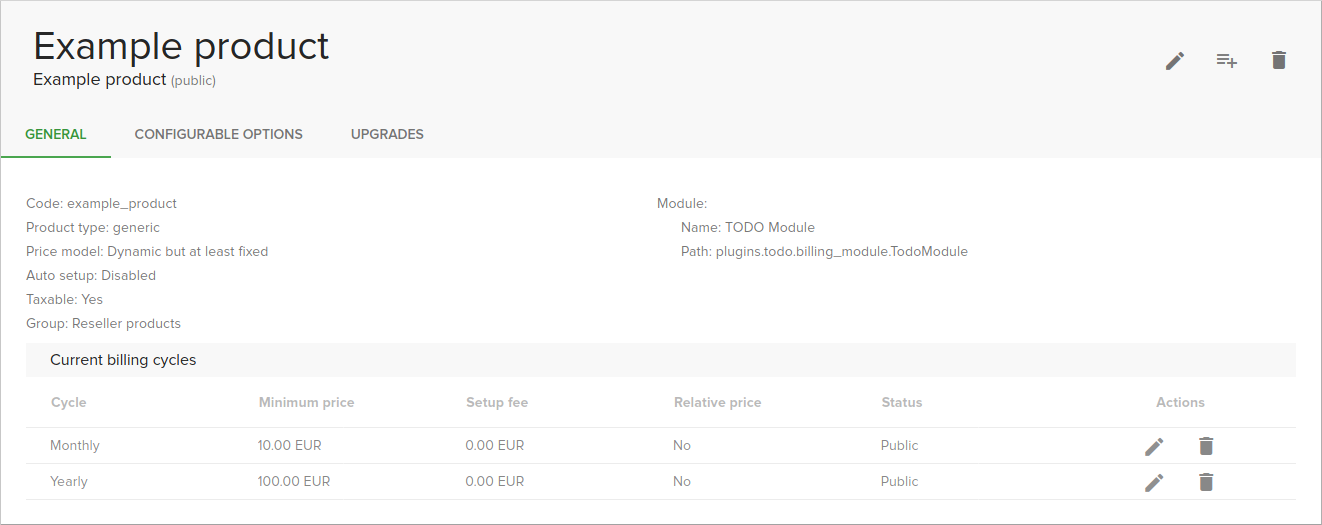
Task: Click the Cycle column header
Action: 68,402
